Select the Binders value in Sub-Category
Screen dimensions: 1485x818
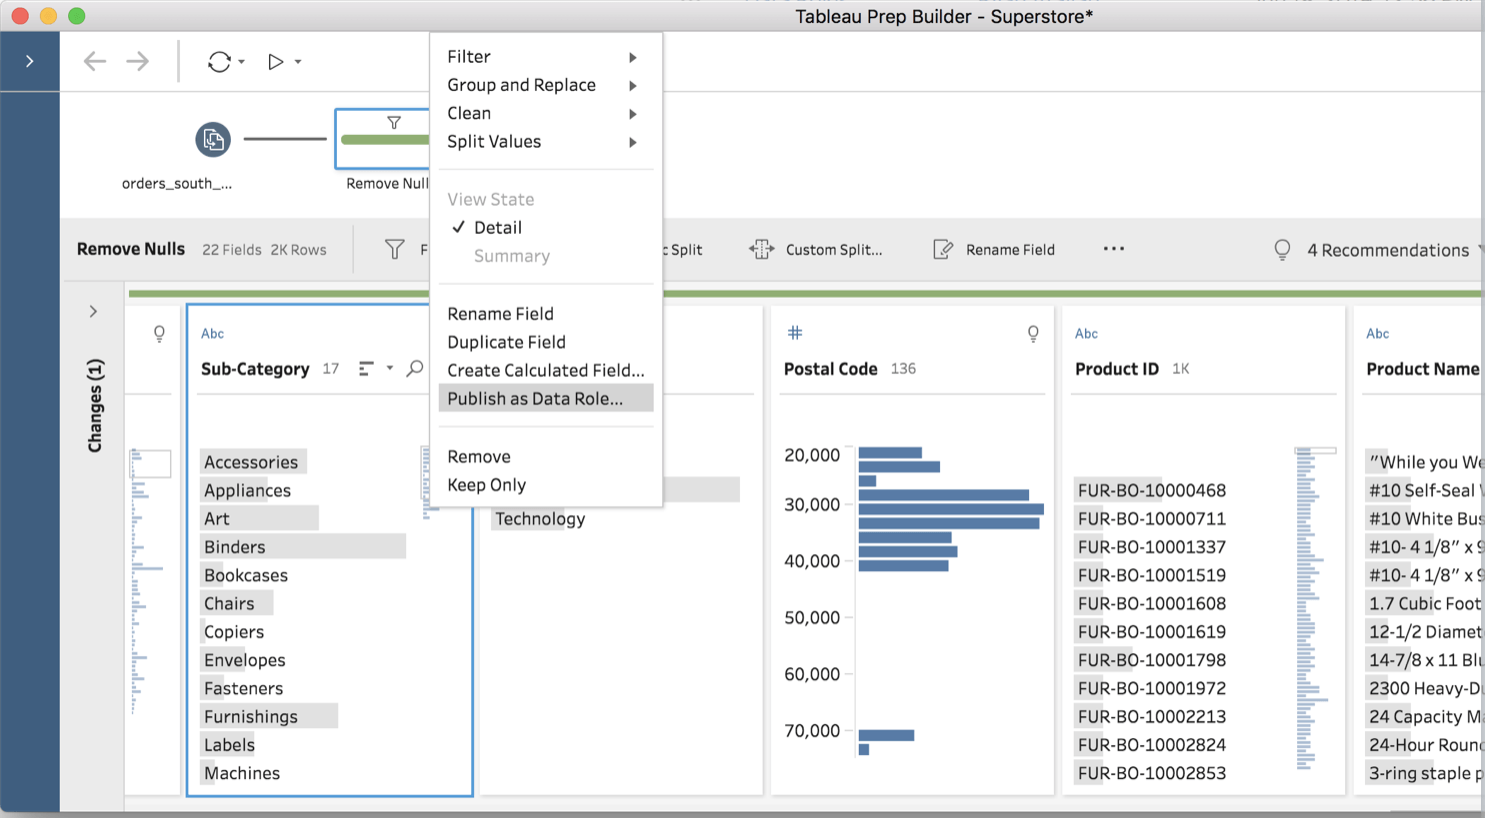point(235,547)
